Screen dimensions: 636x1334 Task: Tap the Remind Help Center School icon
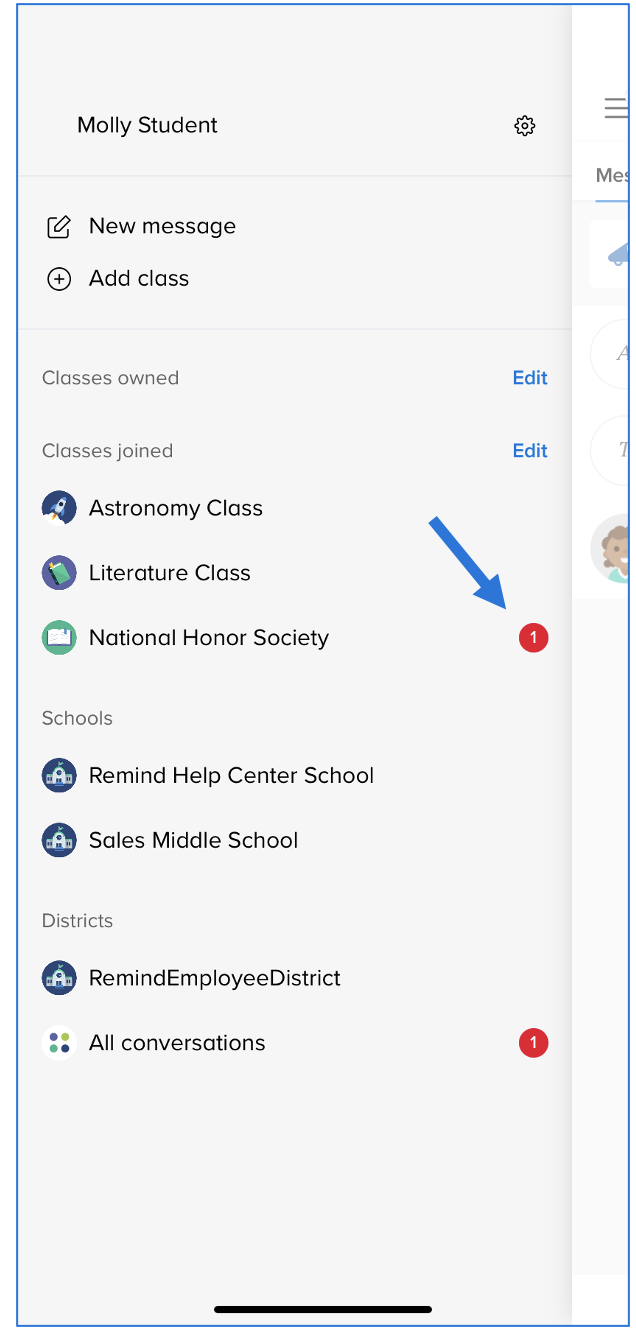(59, 776)
